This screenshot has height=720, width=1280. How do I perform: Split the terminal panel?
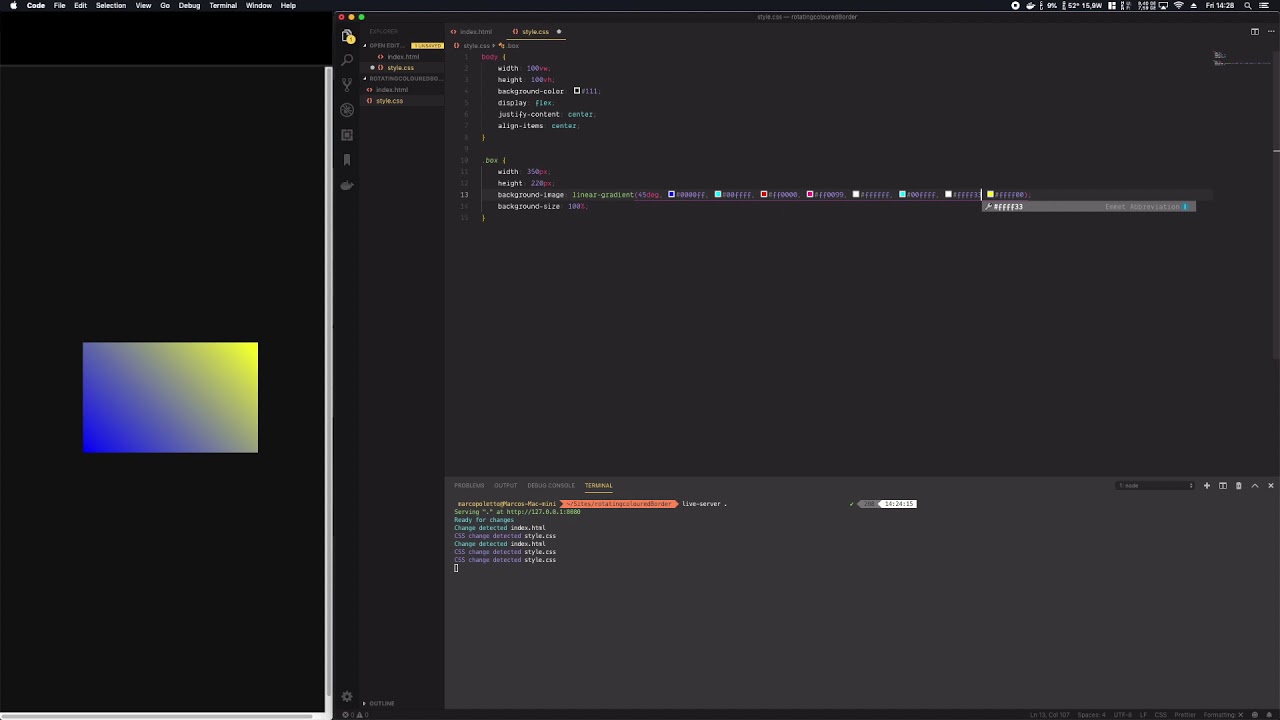pyautogui.click(x=1222, y=486)
